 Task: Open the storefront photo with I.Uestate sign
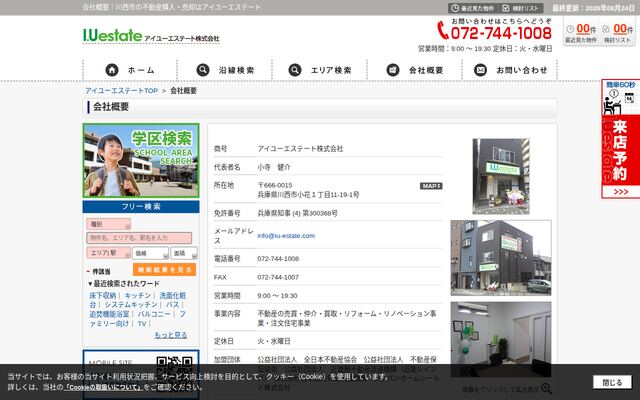click(x=501, y=176)
